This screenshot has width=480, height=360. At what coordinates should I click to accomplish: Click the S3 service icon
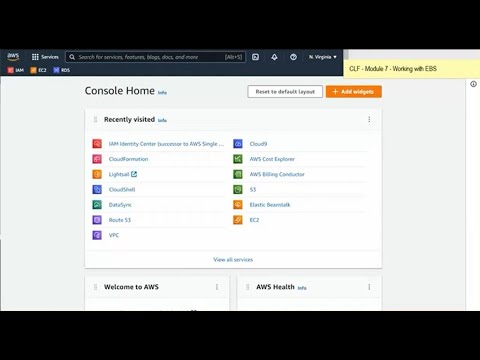238,189
